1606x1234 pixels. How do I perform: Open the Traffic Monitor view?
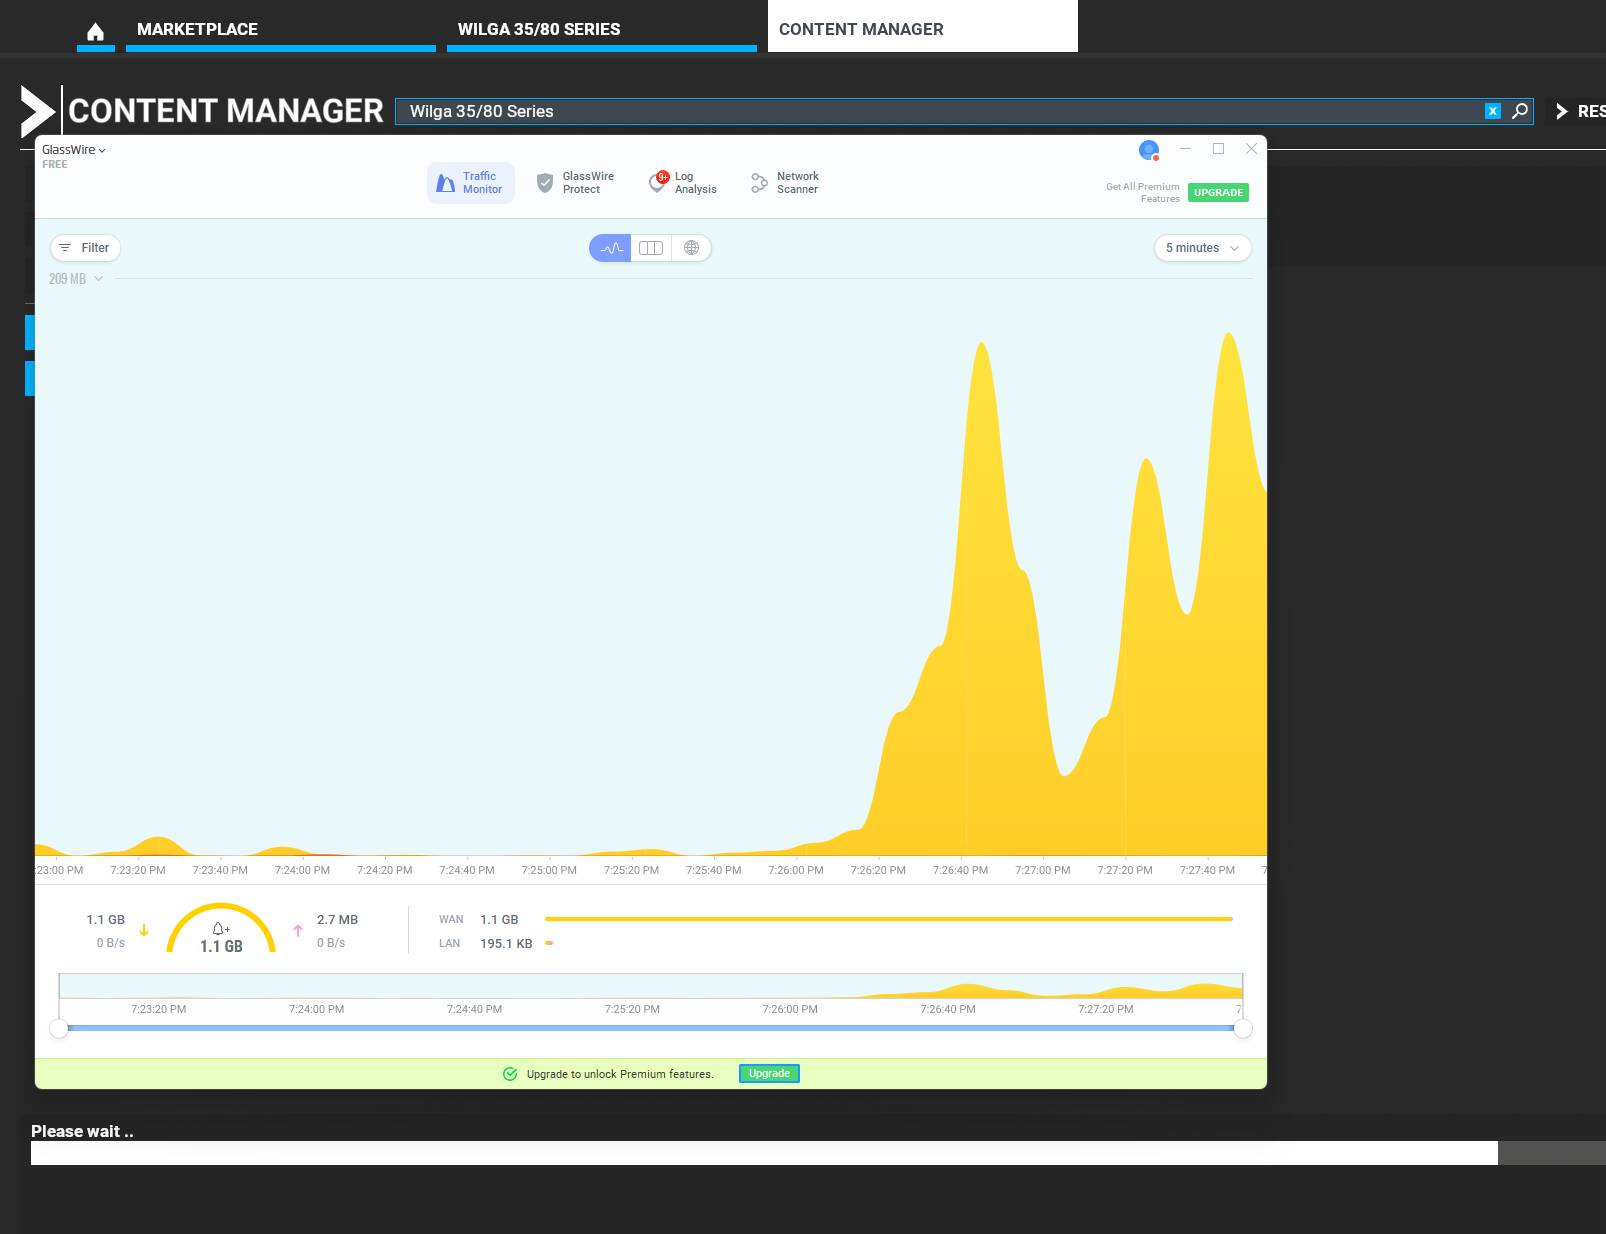point(471,183)
